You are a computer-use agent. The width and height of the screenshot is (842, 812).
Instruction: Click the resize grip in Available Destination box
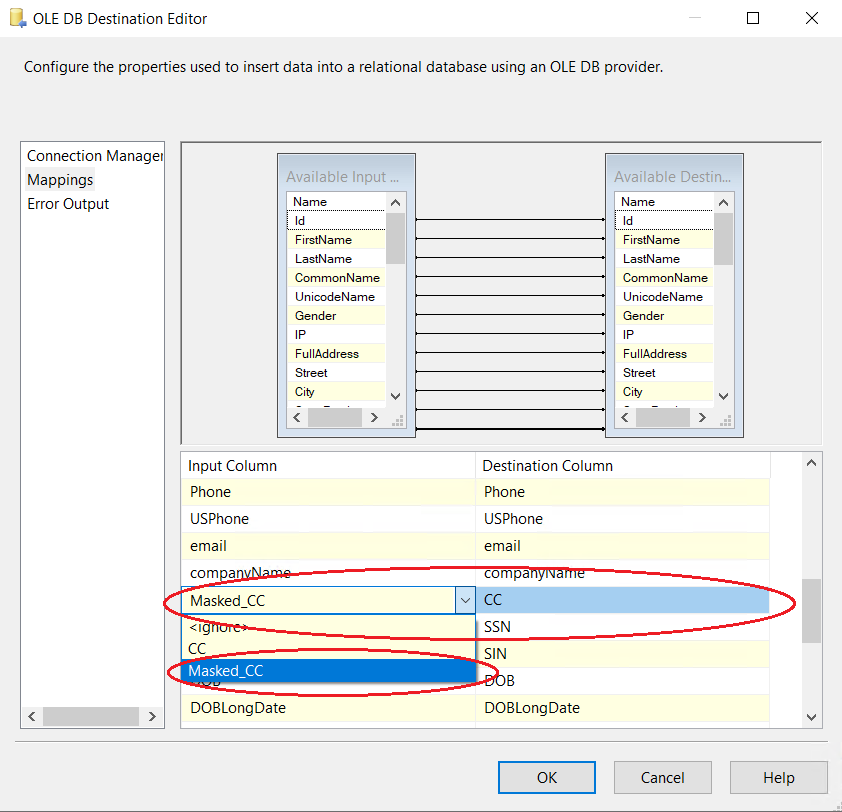(725, 421)
